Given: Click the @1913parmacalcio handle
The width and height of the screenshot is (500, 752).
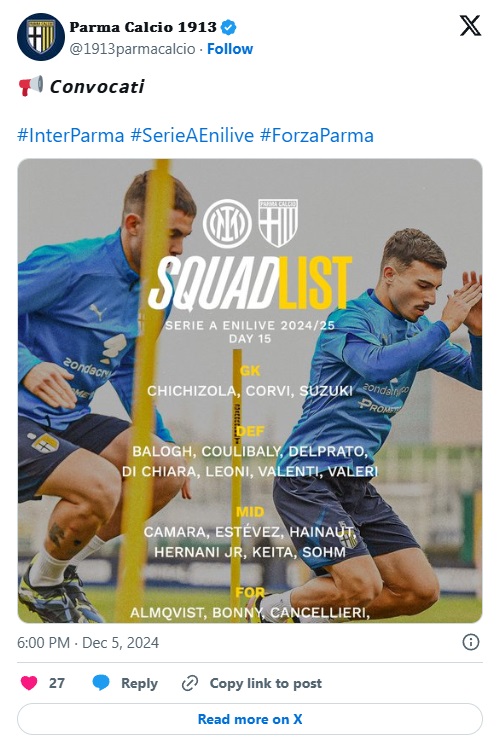Looking at the screenshot, I should 132,49.
